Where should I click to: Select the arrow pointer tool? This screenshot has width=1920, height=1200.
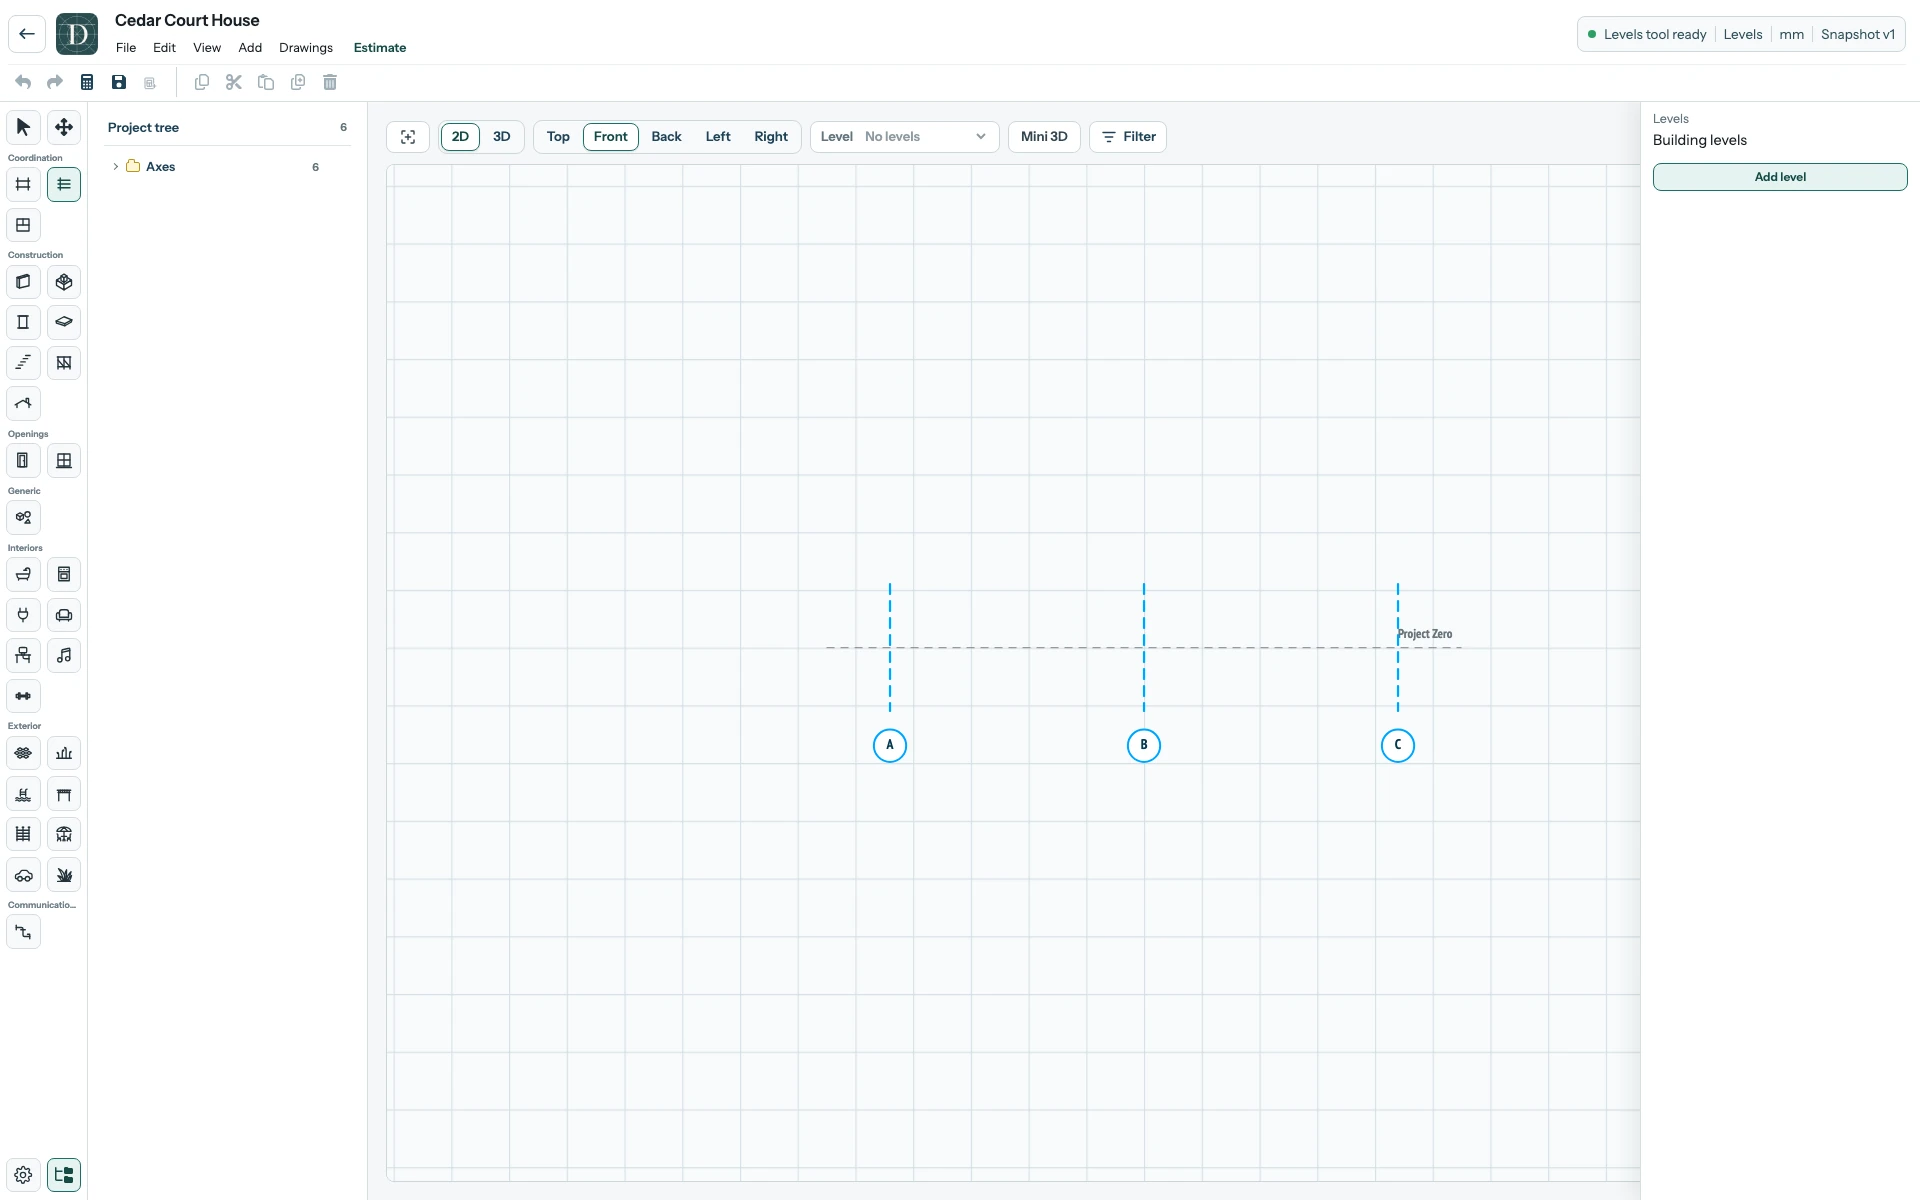pos(23,127)
